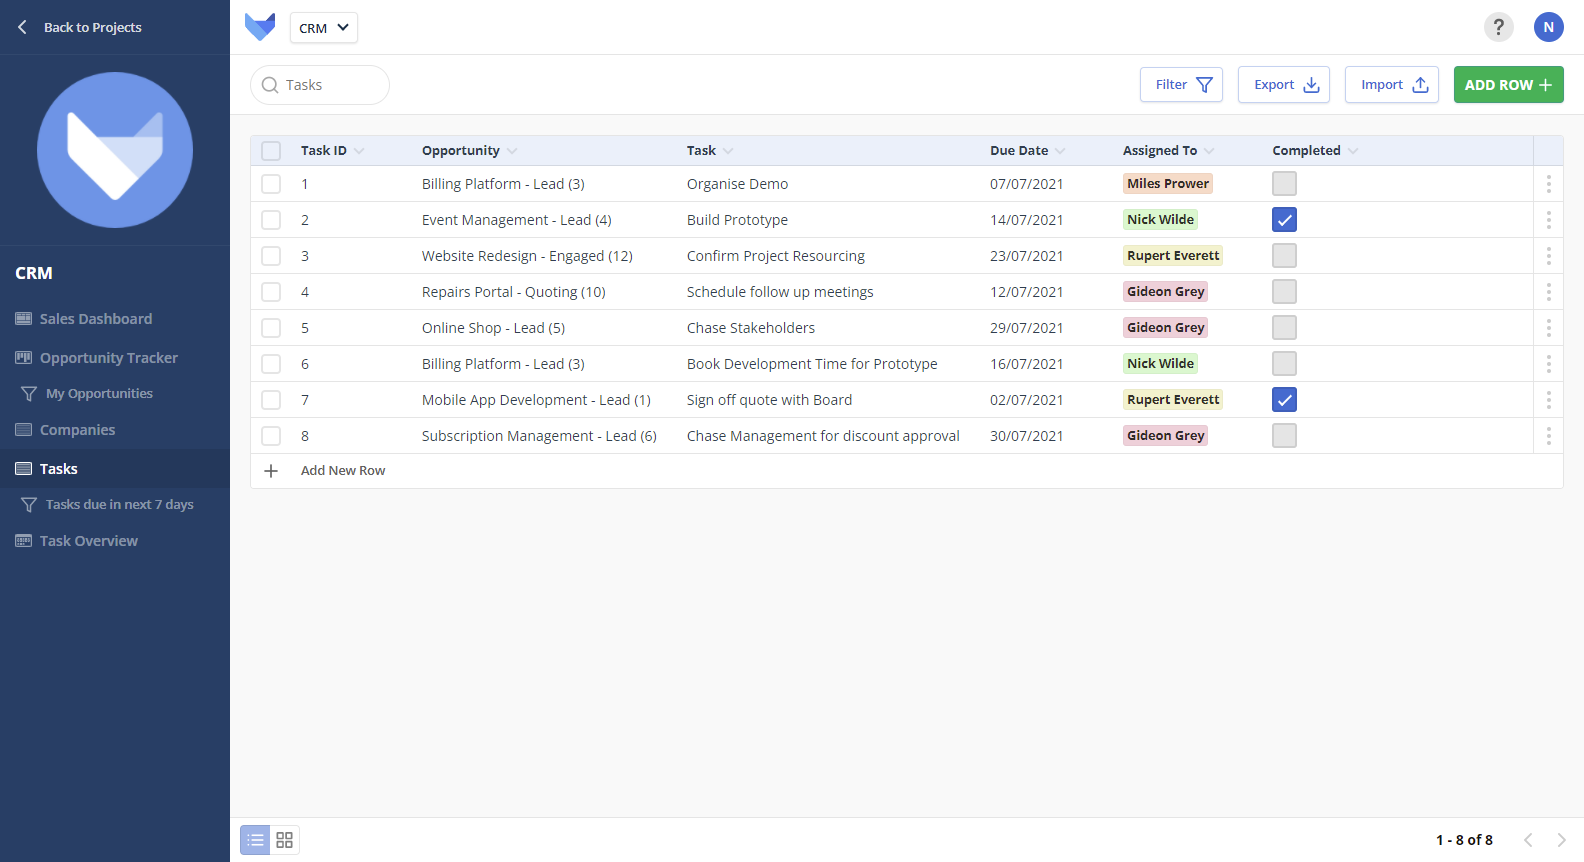Open Sales Dashboard in sidebar
The height and width of the screenshot is (862, 1584).
coord(96,319)
